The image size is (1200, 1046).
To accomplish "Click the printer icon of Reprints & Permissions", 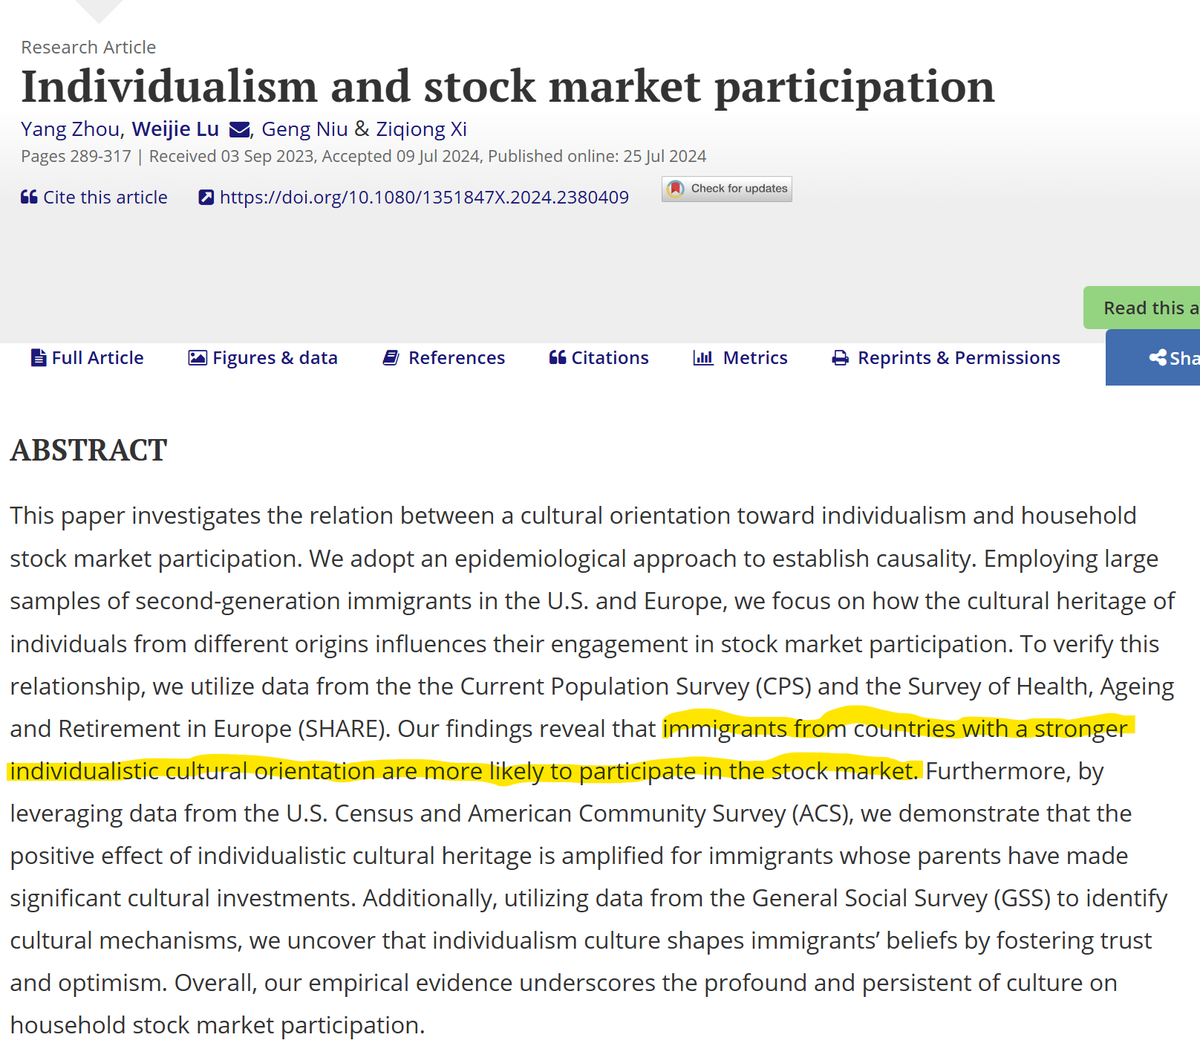I will point(841,358).
